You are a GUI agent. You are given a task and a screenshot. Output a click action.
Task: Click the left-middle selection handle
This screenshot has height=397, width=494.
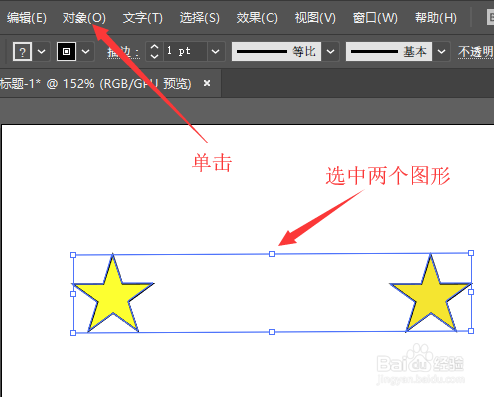[x=73, y=294]
